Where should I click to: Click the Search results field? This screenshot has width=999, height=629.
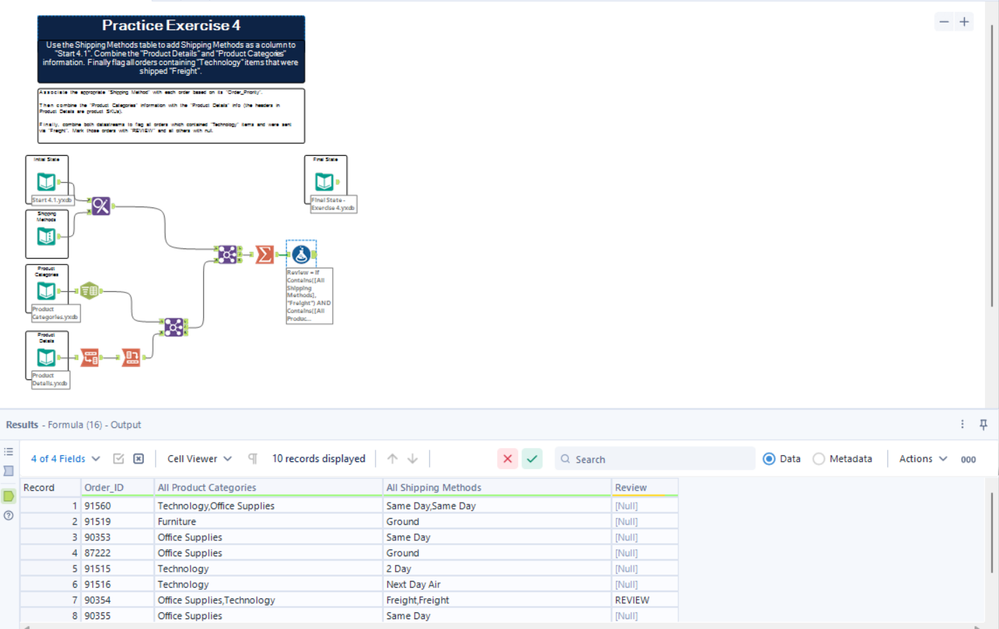tap(654, 459)
